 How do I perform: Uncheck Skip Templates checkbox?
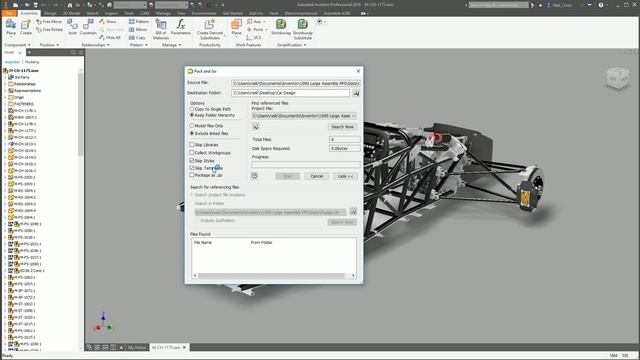click(x=192, y=168)
